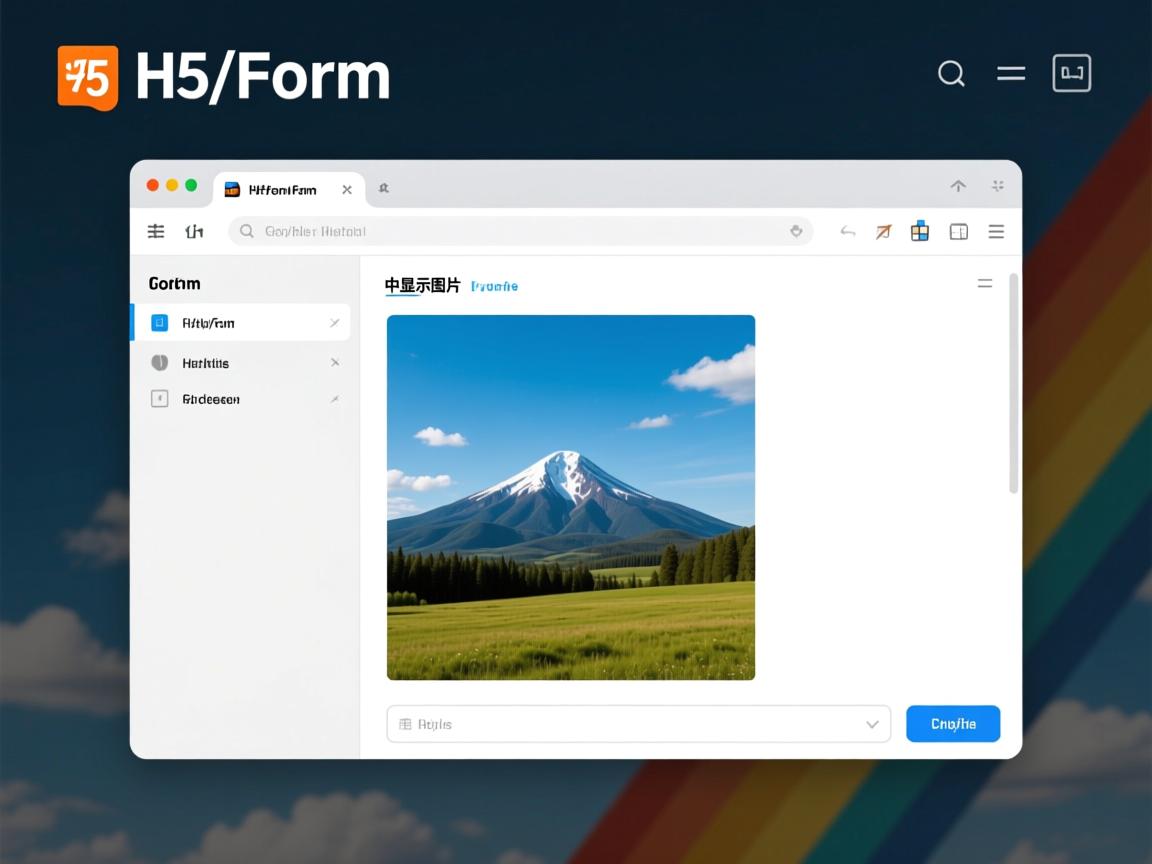Select the colorful grid extension icon
This screenshot has width=1152, height=864.
[x=920, y=231]
